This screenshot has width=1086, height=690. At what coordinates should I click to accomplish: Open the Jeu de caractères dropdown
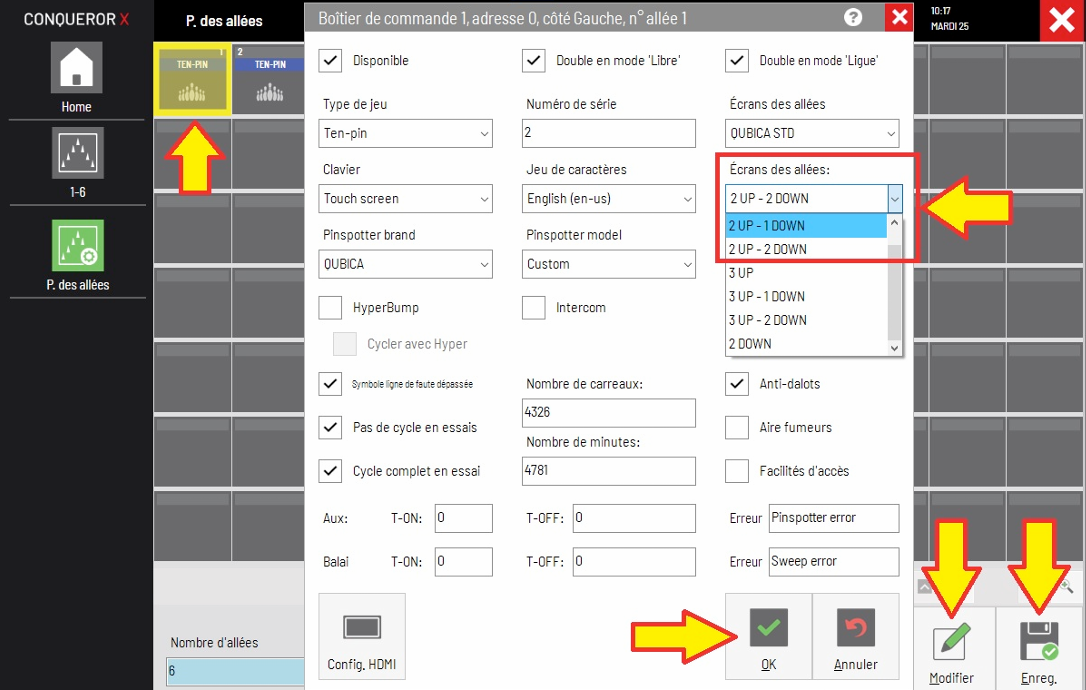(x=609, y=199)
